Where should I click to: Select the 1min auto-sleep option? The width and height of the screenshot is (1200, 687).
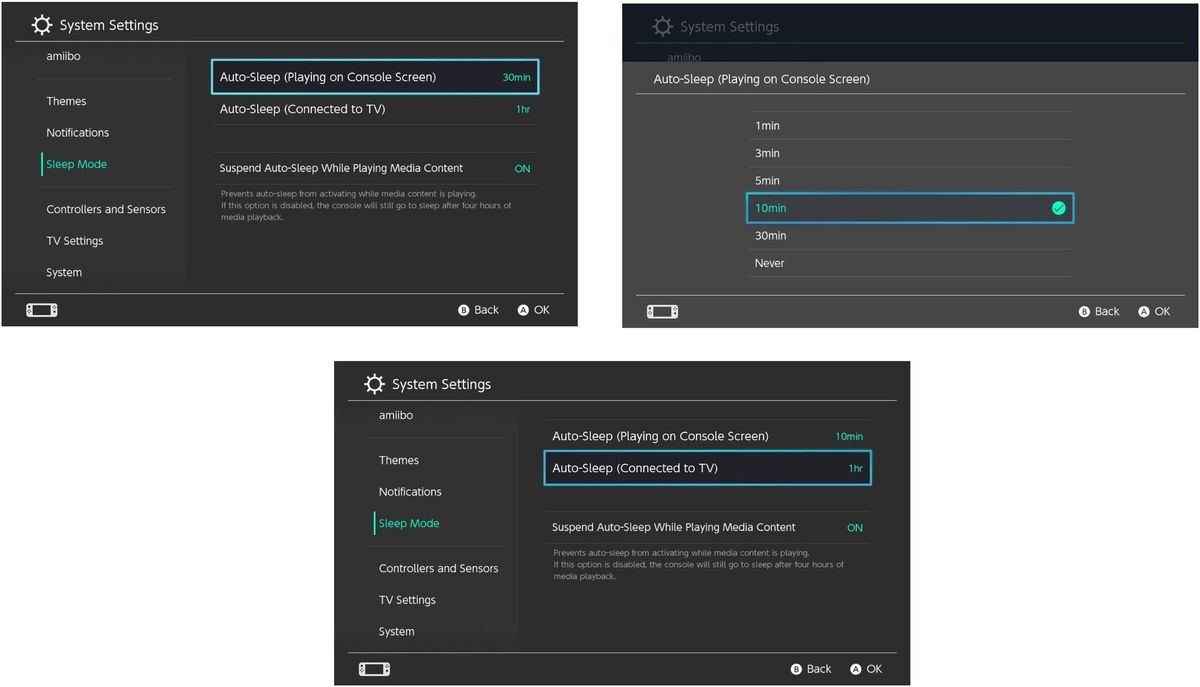coord(910,126)
